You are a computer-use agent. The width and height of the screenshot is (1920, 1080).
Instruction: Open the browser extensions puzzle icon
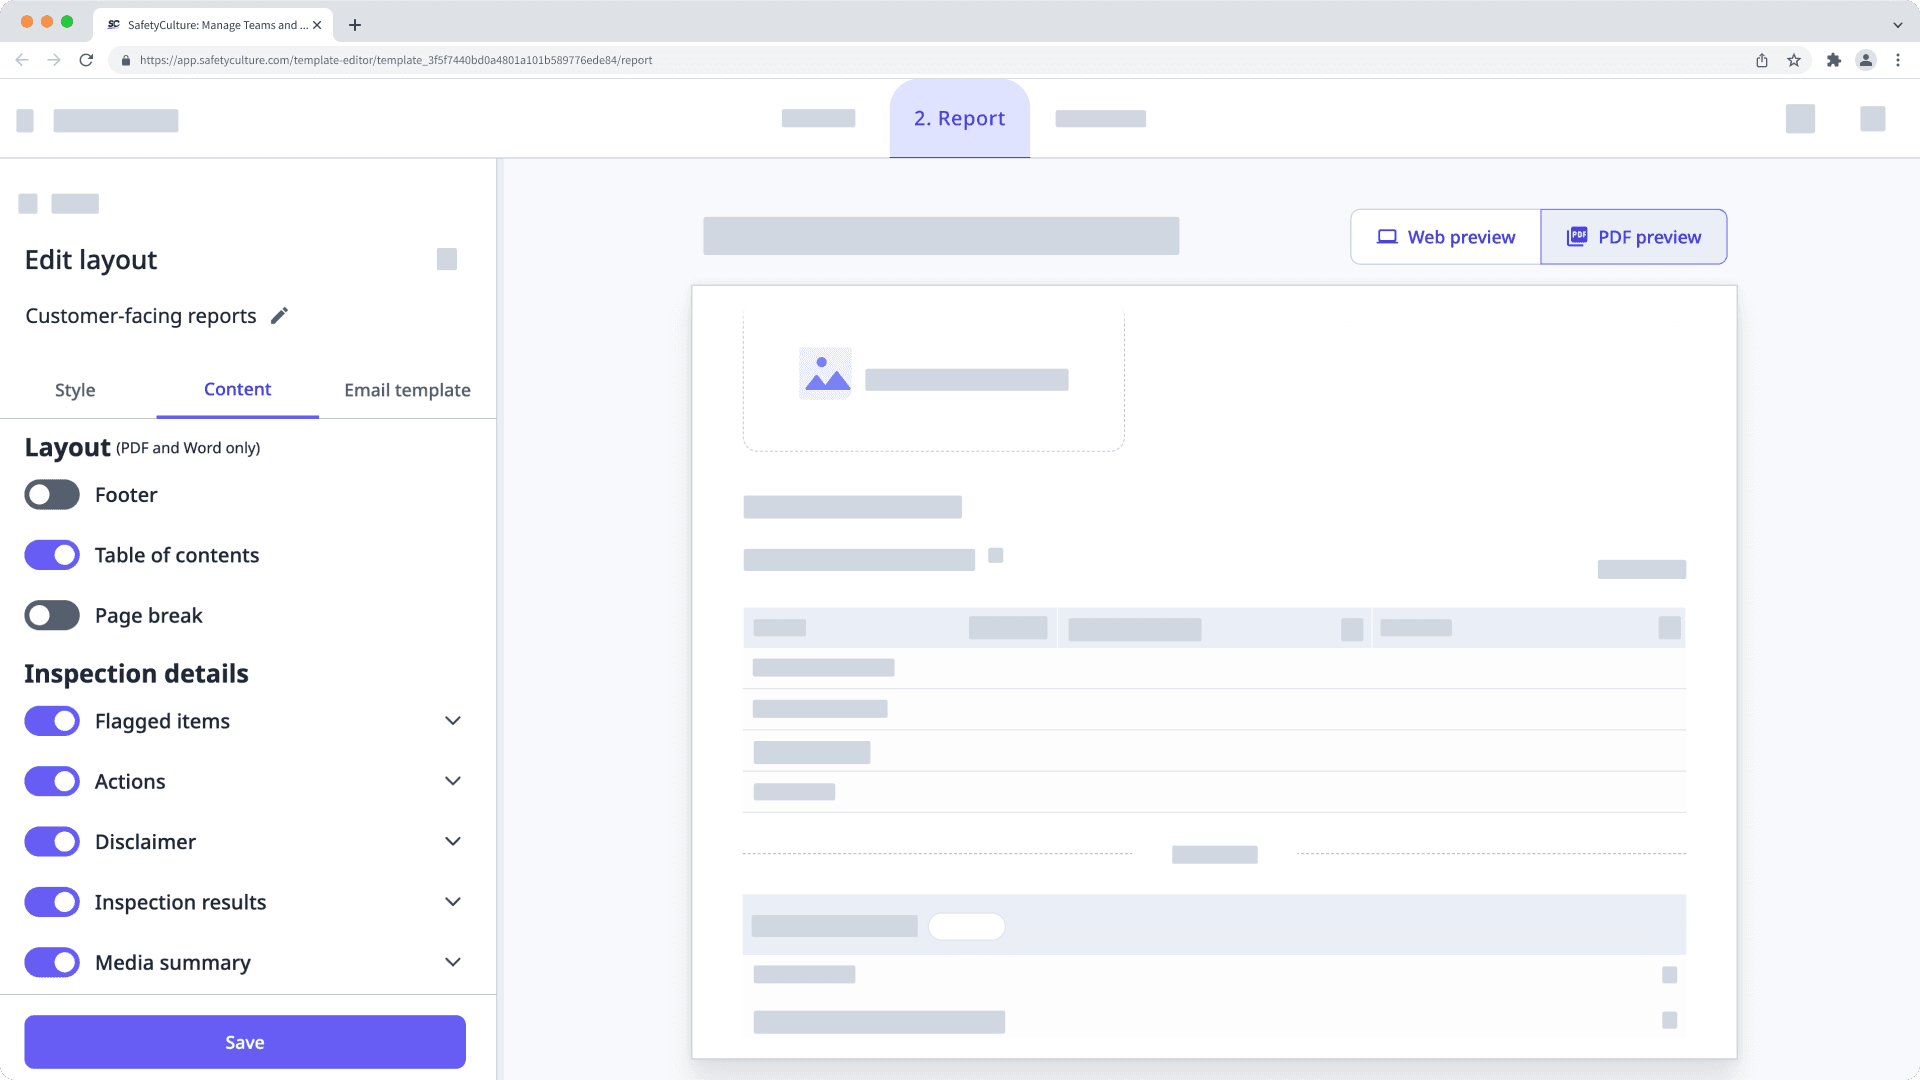[x=1835, y=60]
